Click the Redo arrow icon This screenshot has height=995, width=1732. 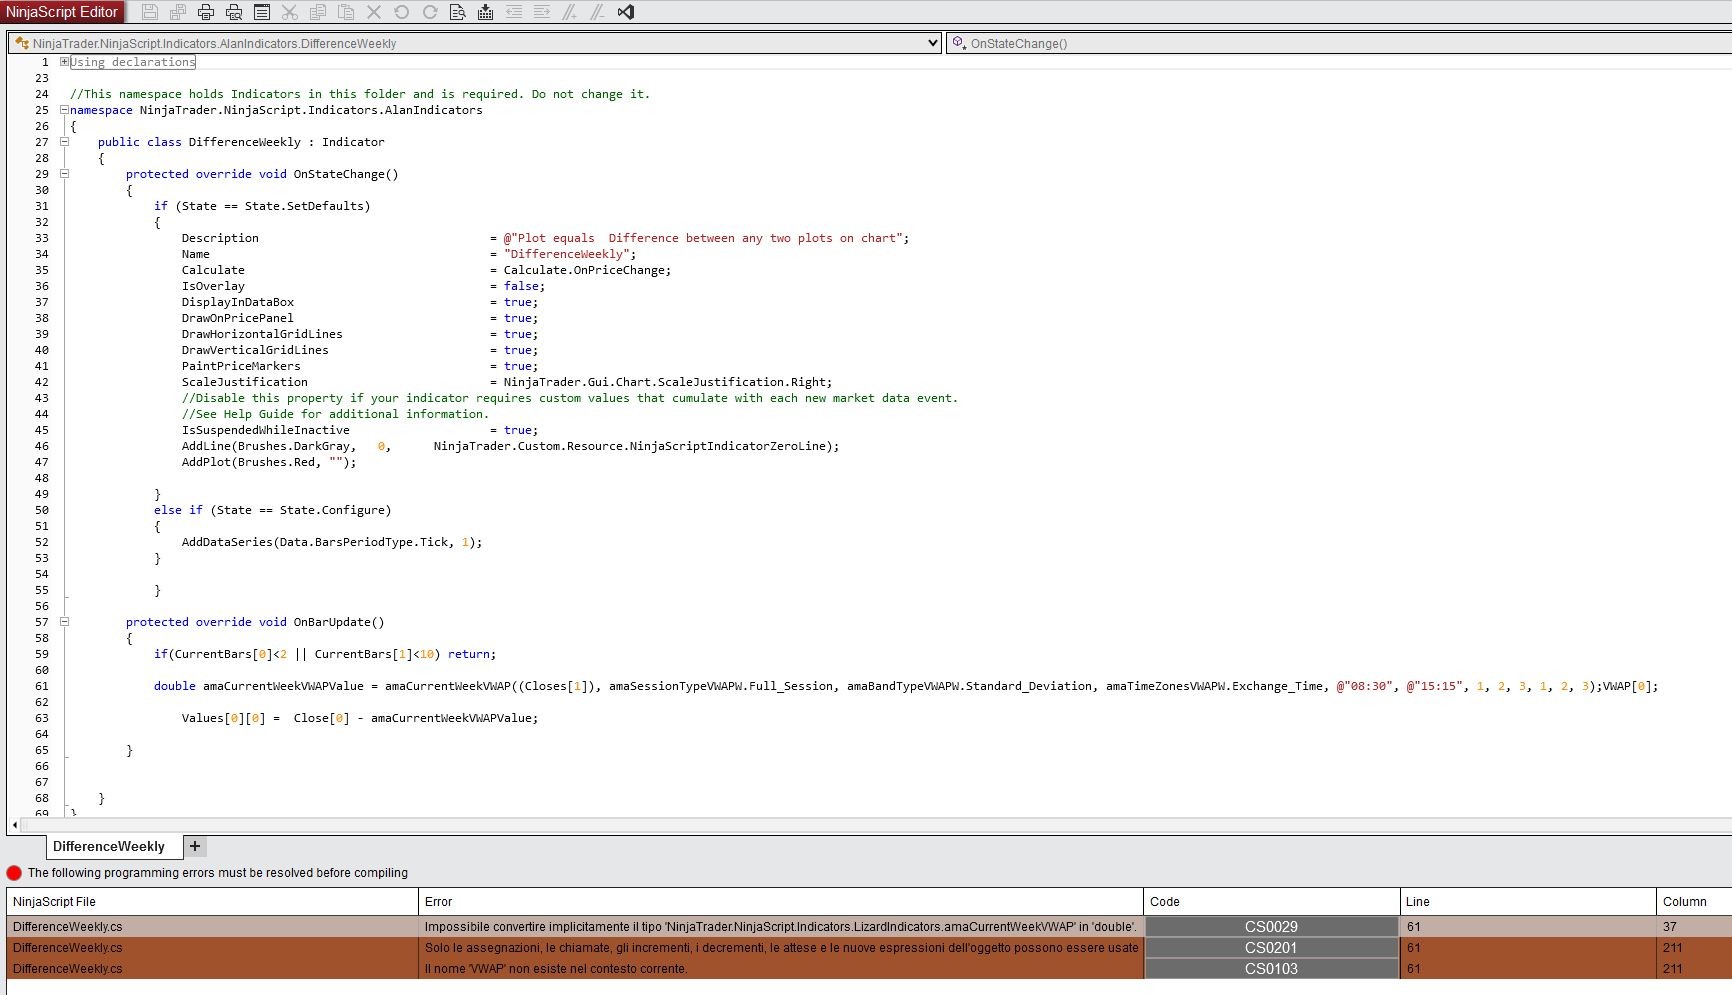pos(430,12)
